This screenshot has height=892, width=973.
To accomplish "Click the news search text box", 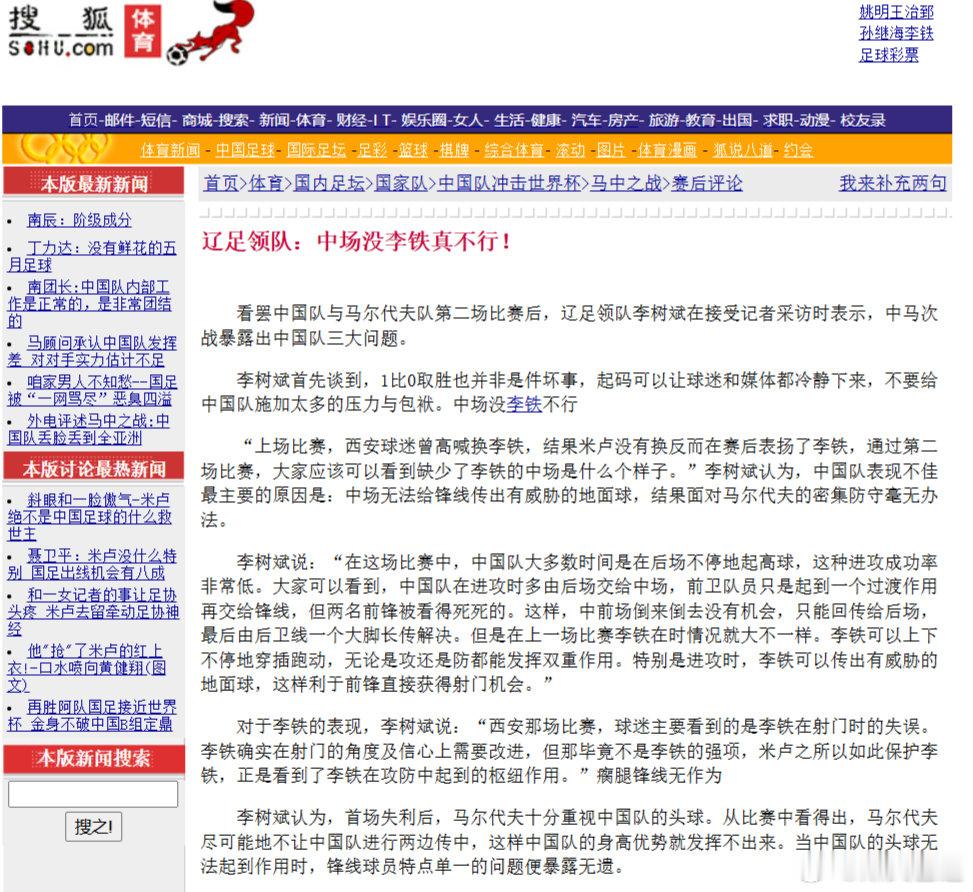I will click(x=93, y=794).
